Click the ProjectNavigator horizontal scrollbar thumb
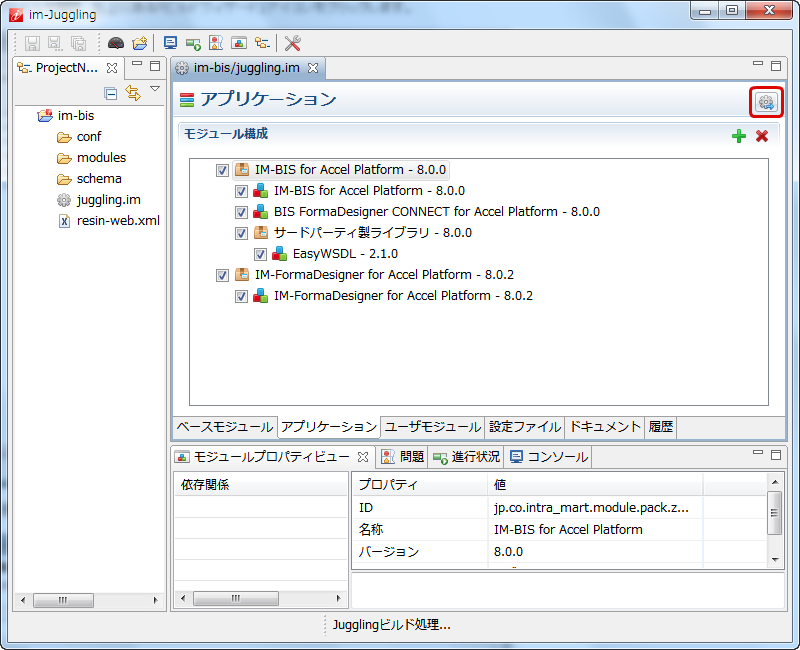The image size is (800, 650). click(63, 600)
